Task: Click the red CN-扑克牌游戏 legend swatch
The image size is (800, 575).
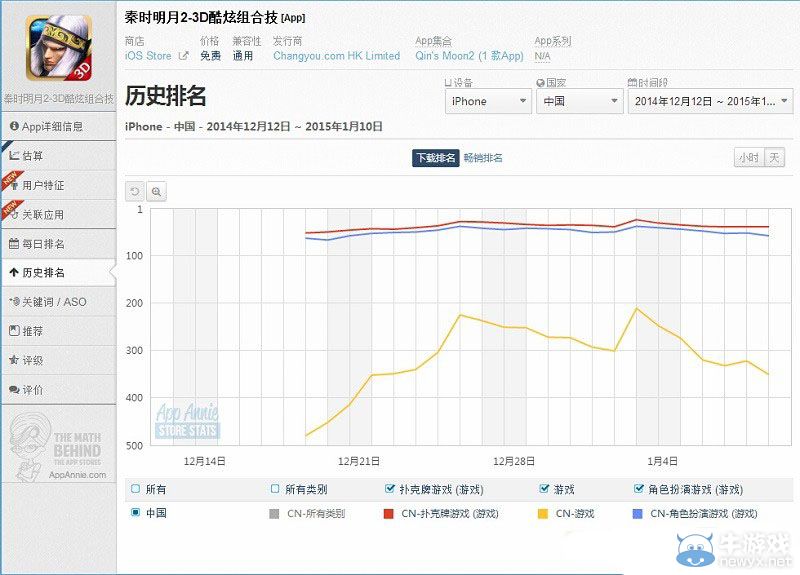Action: [x=388, y=514]
